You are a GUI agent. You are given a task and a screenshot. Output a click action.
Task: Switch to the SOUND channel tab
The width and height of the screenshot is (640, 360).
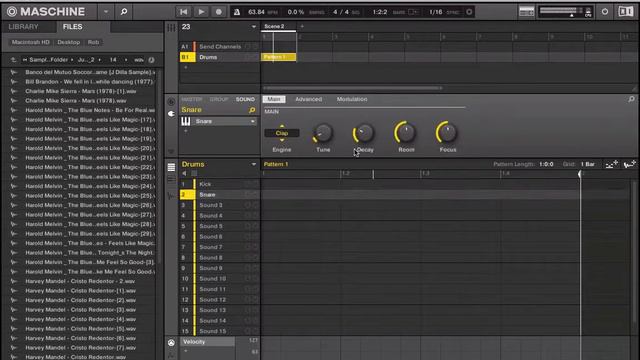(x=245, y=99)
